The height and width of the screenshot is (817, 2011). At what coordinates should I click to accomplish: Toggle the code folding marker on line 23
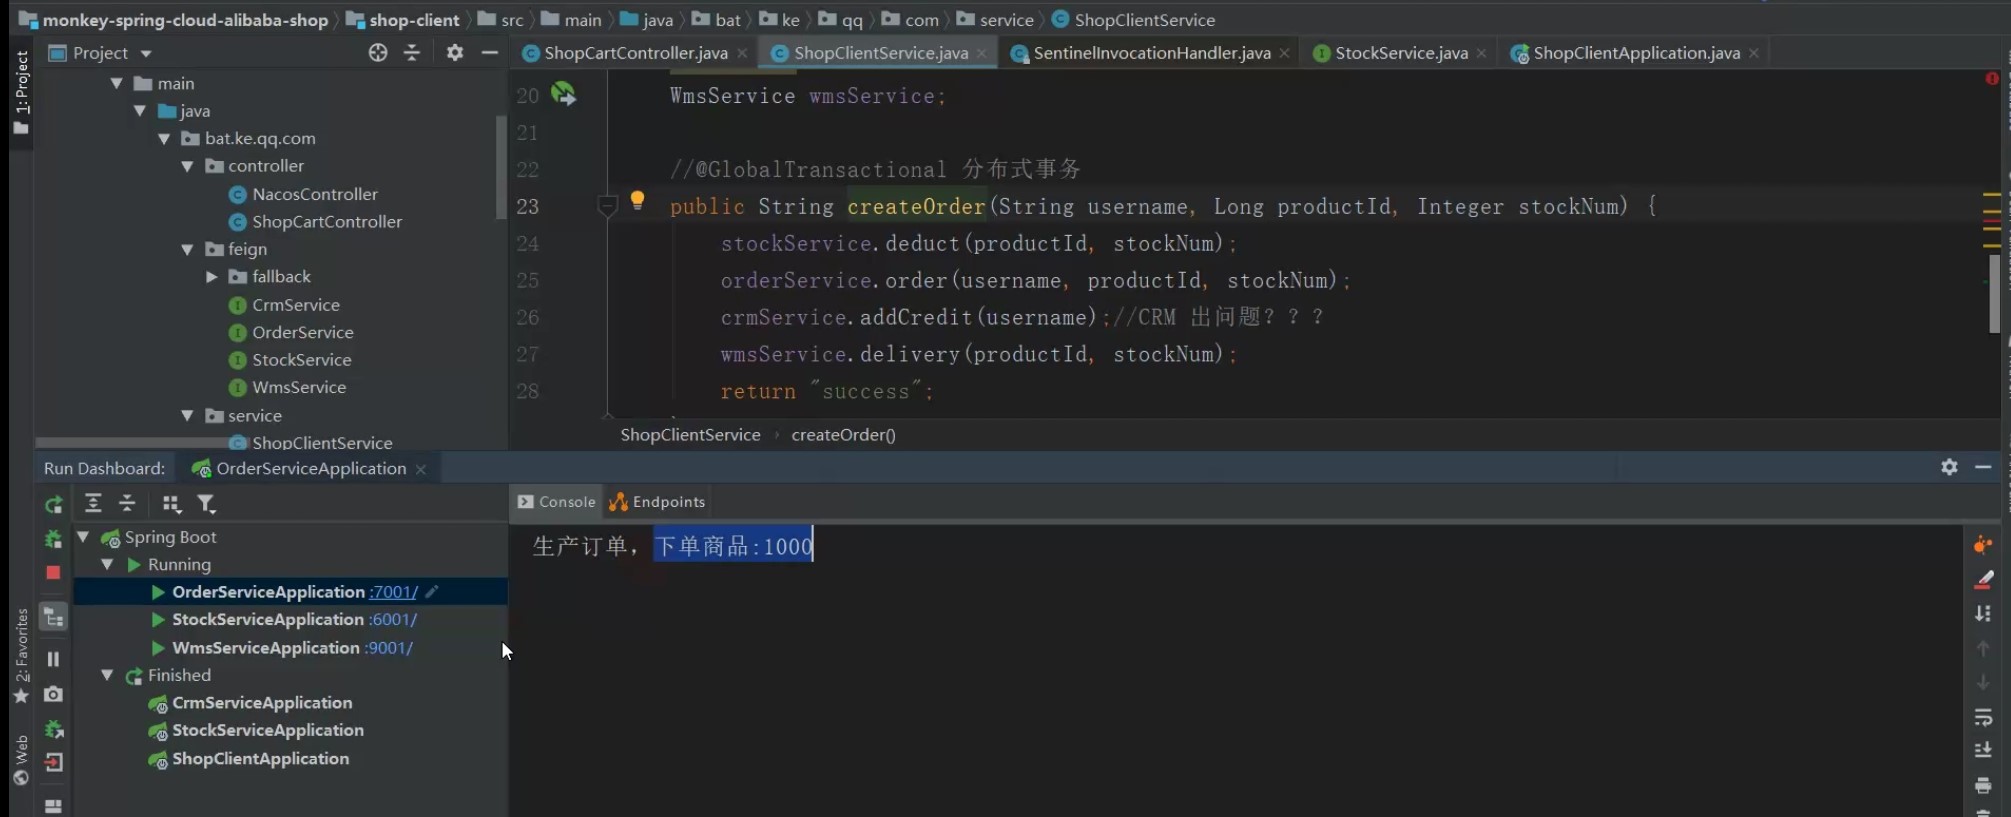point(606,206)
